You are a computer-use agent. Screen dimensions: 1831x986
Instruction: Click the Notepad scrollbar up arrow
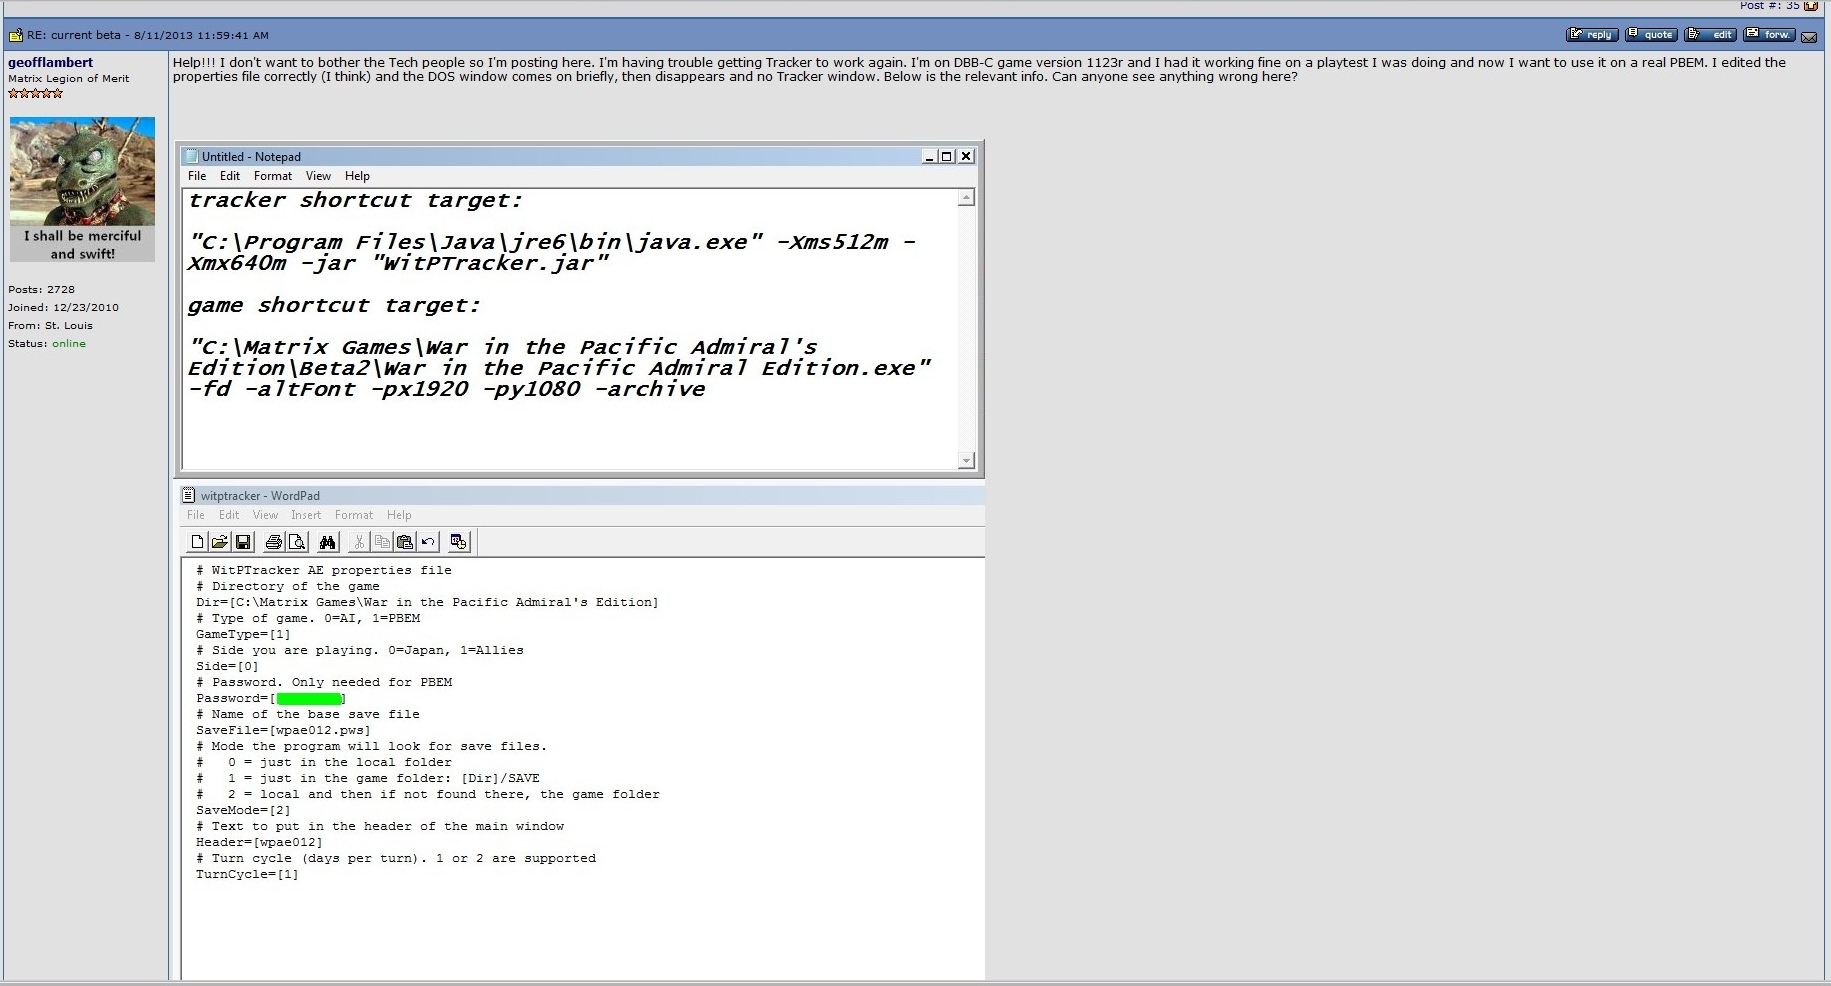pyautogui.click(x=966, y=198)
